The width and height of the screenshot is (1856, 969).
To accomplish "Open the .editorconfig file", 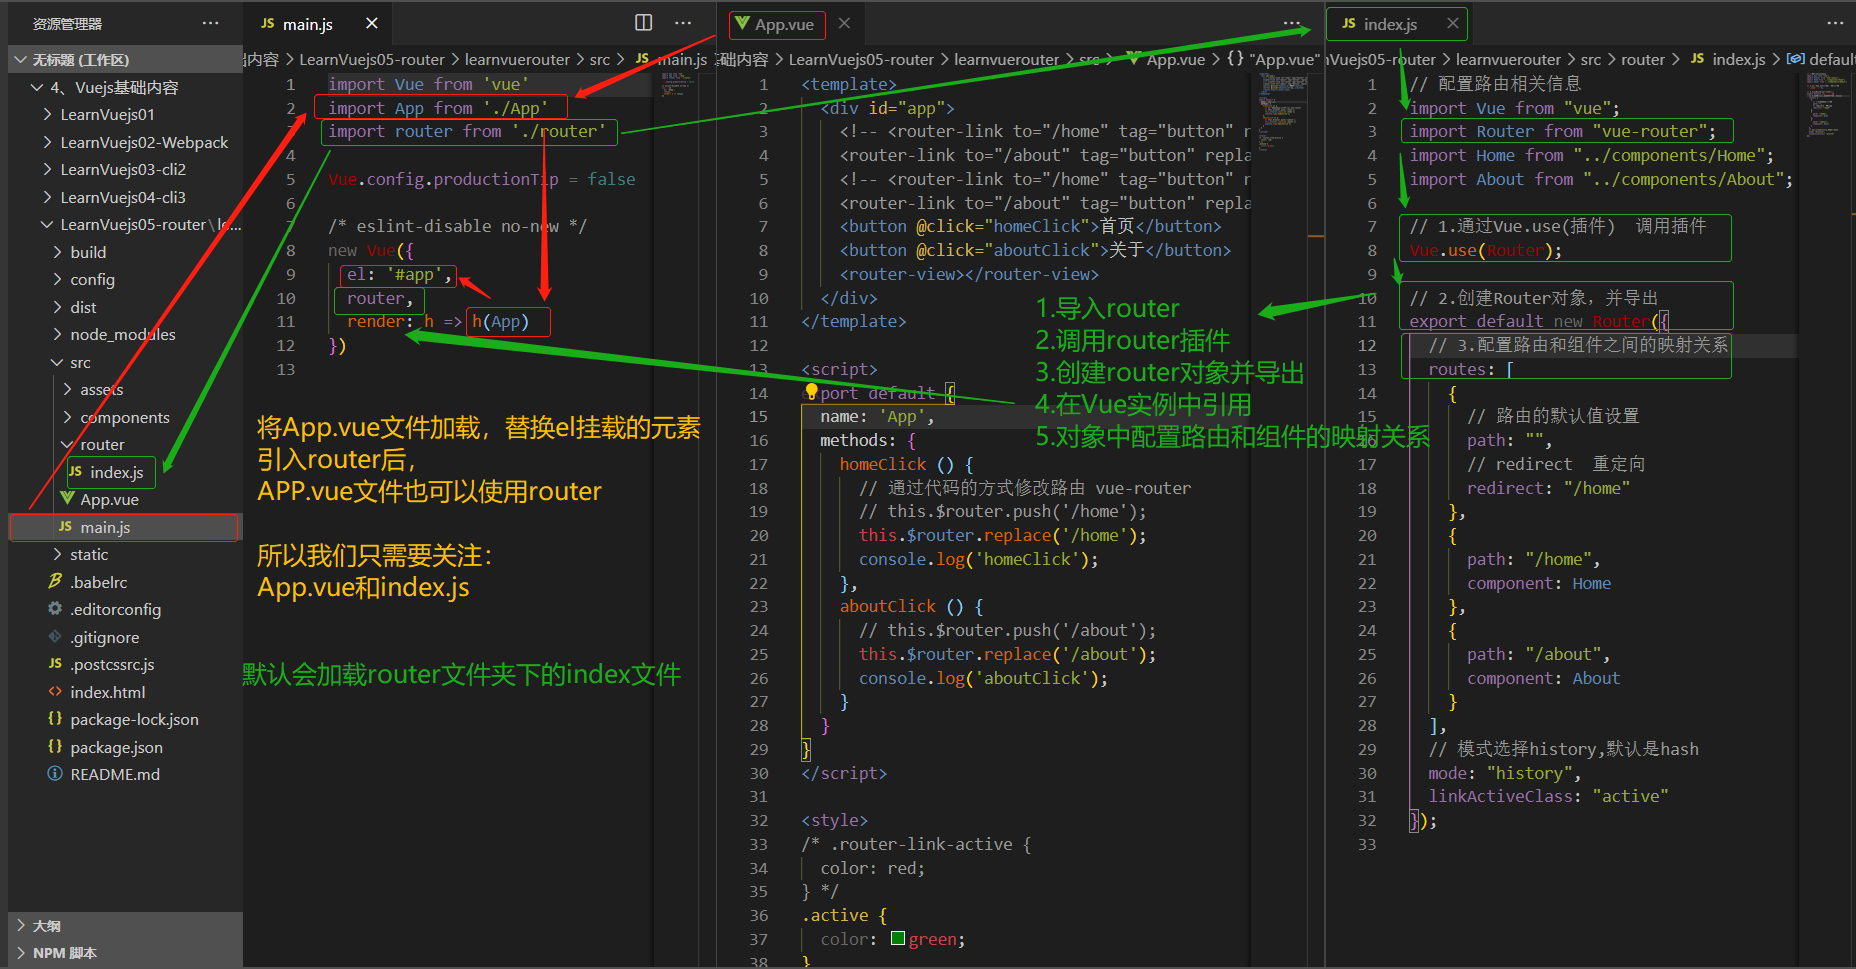I will pyautogui.click(x=125, y=609).
